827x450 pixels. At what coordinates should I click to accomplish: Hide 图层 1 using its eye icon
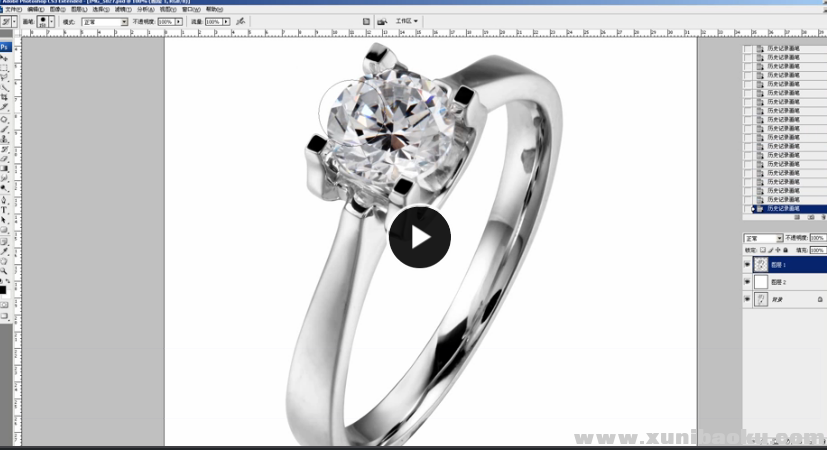coord(749,265)
